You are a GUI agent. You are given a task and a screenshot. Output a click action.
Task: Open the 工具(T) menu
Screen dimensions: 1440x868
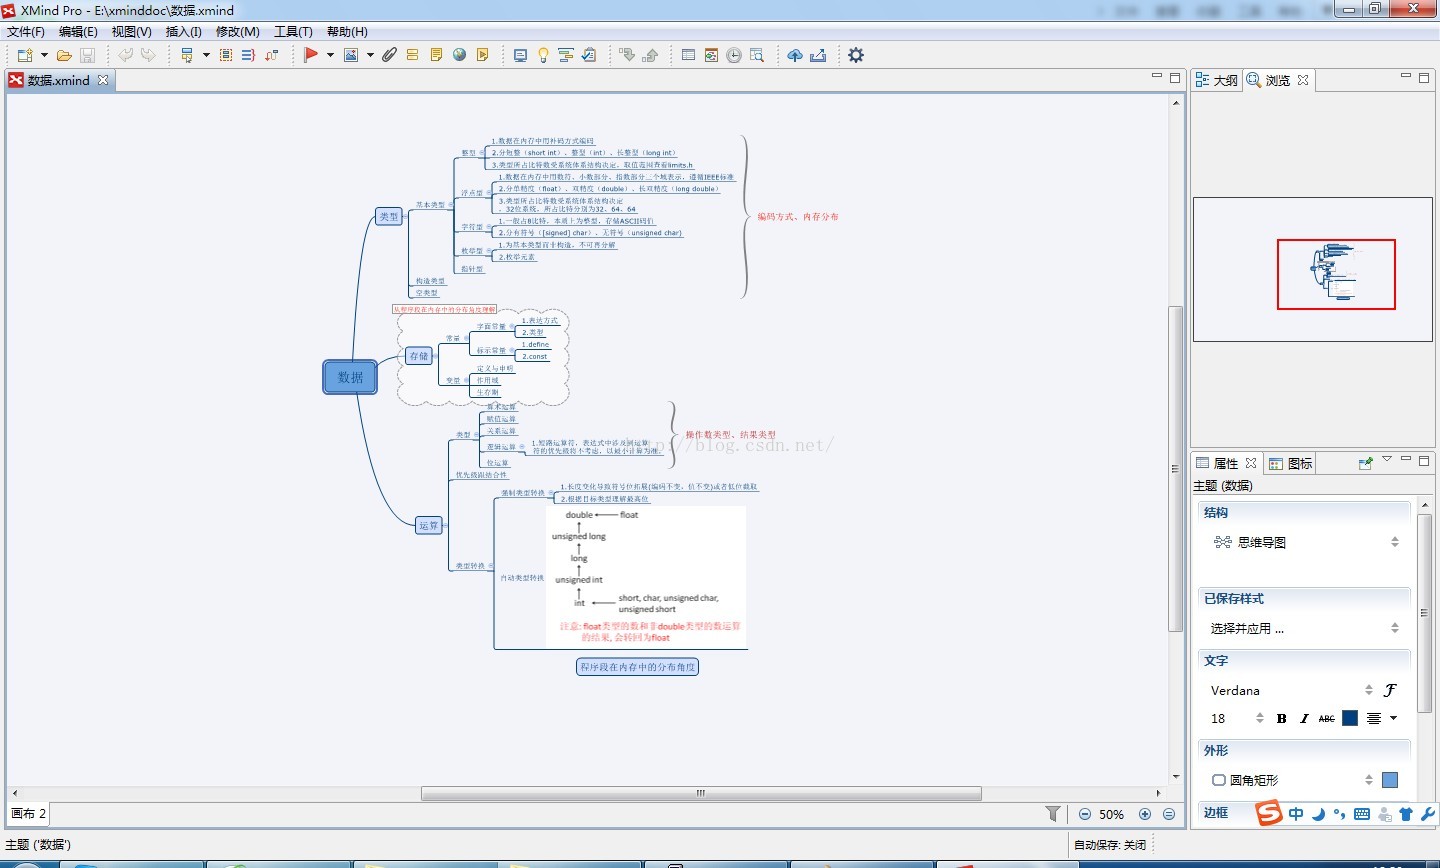pos(293,32)
